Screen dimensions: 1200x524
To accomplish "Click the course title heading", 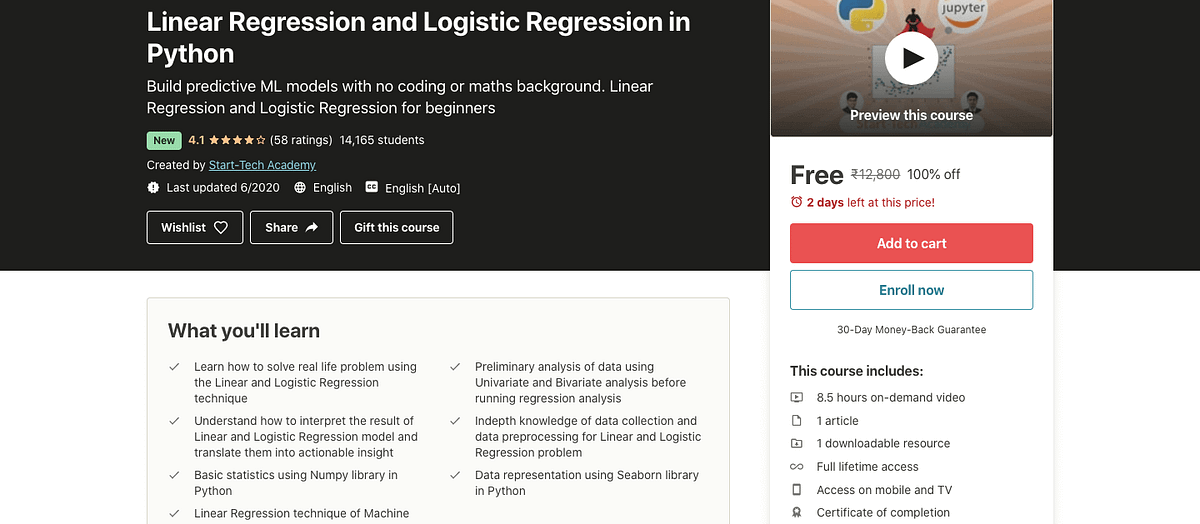I will 419,37.
